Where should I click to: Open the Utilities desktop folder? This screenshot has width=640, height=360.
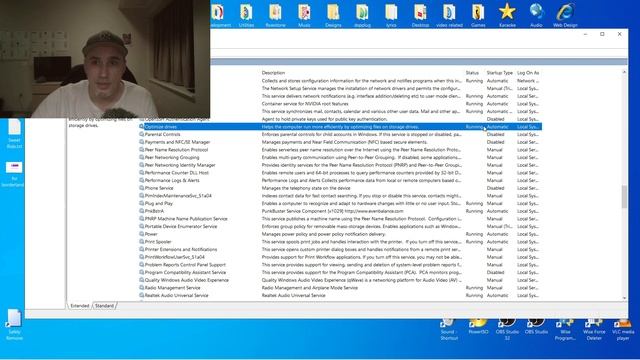(x=246, y=15)
